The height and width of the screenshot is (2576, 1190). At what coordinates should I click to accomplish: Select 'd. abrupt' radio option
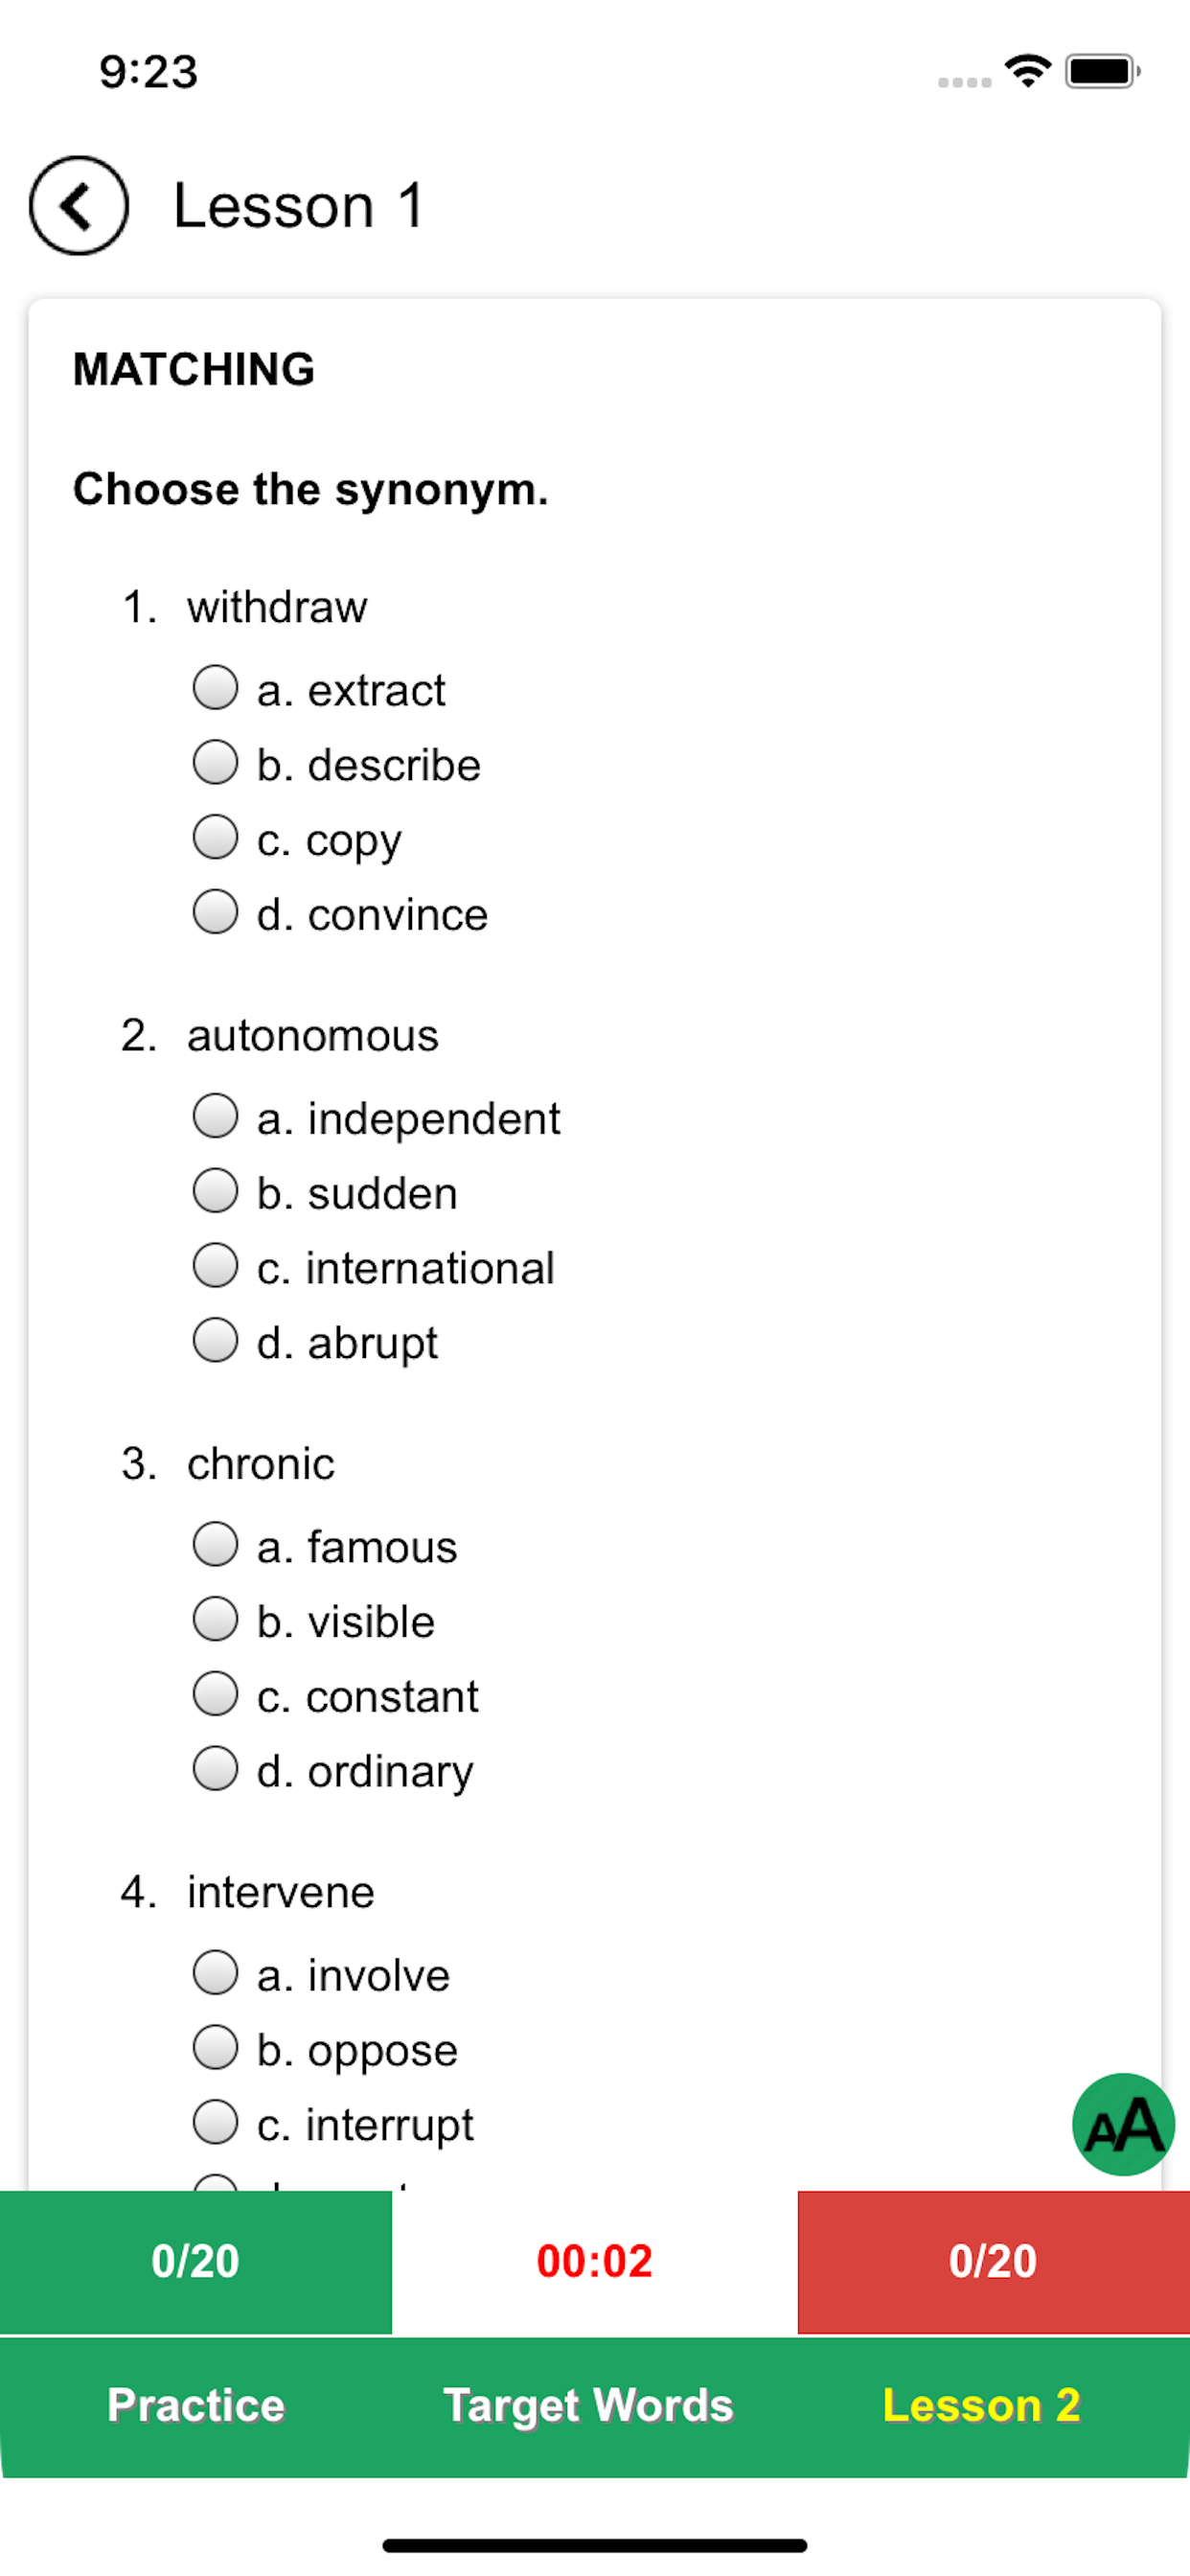[x=215, y=1341]
